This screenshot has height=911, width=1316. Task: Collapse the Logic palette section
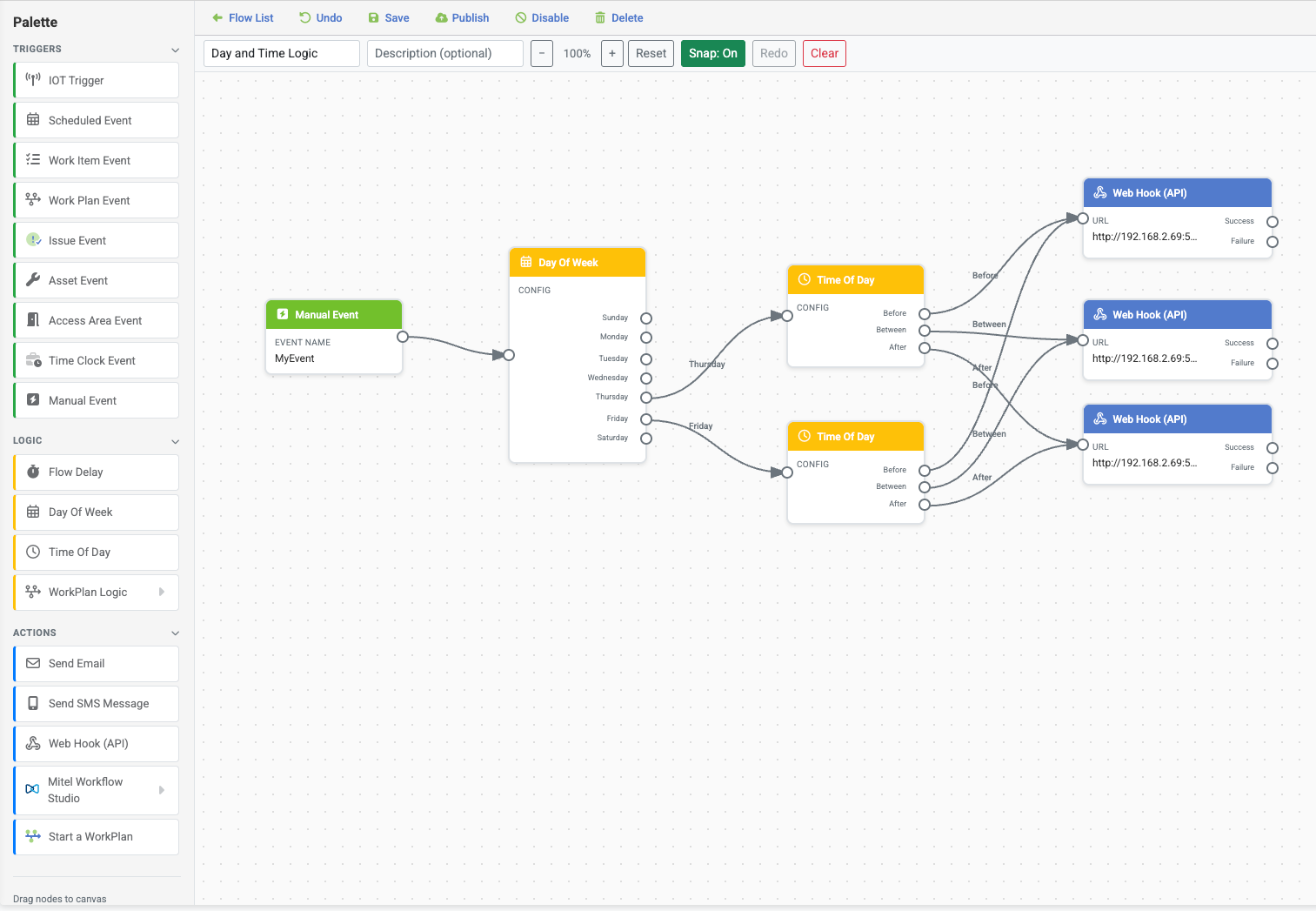click(175, 441)
